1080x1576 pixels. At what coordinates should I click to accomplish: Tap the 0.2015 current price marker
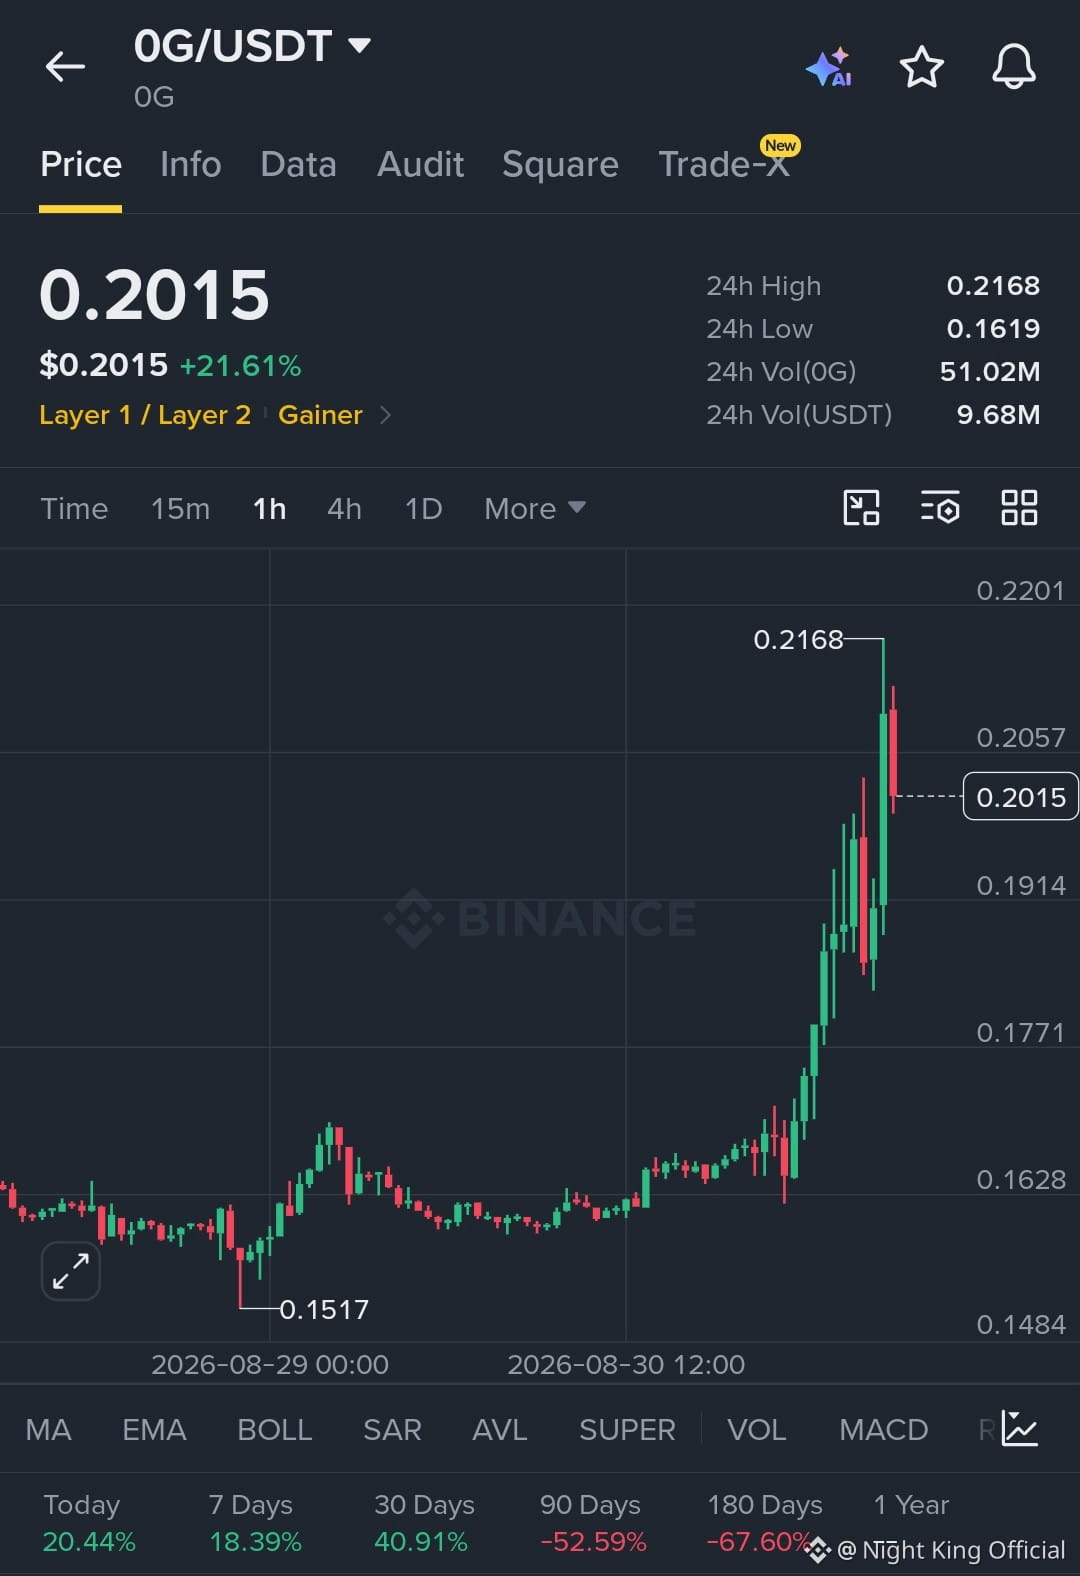coord(1020,797)
